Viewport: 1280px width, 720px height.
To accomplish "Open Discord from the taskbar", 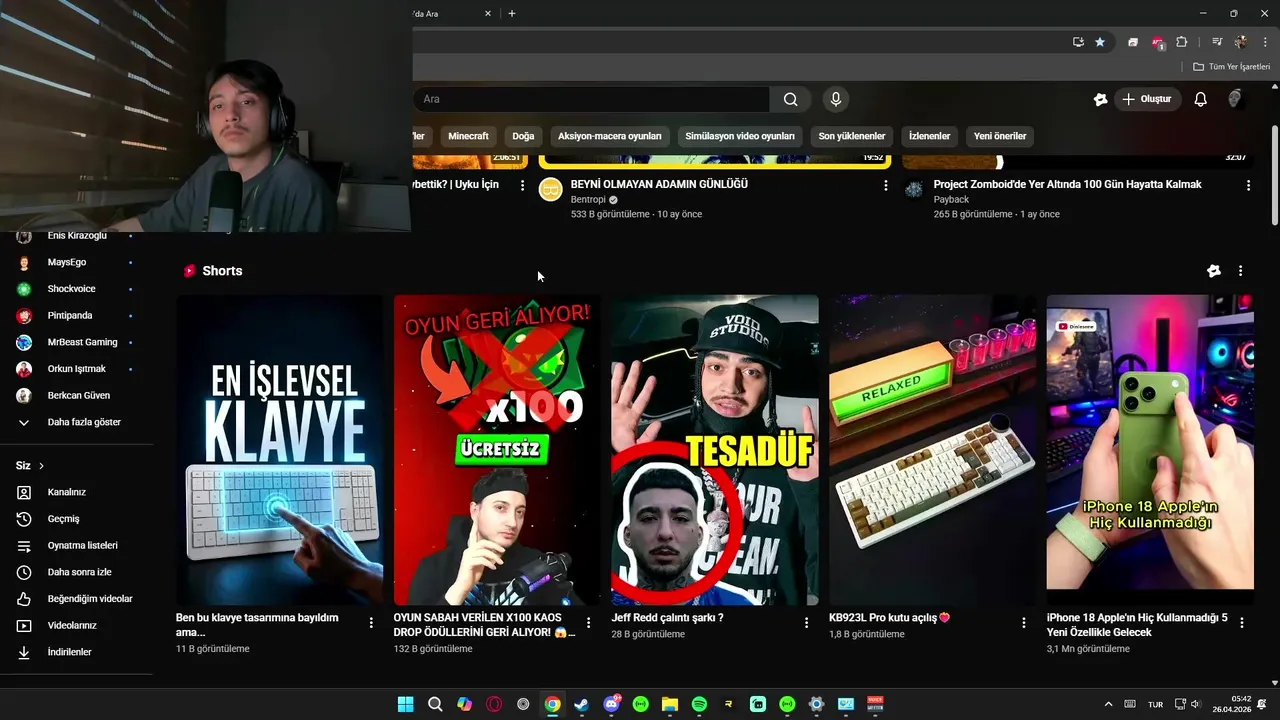I will coord(611,704).
